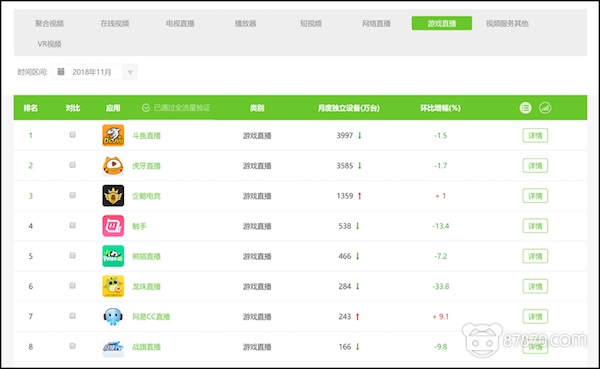Image resolution: width=600 pixels, height=369 pixels.
Task: Open 详情 for 斗鱼直播 row
Action: (535, 136)
